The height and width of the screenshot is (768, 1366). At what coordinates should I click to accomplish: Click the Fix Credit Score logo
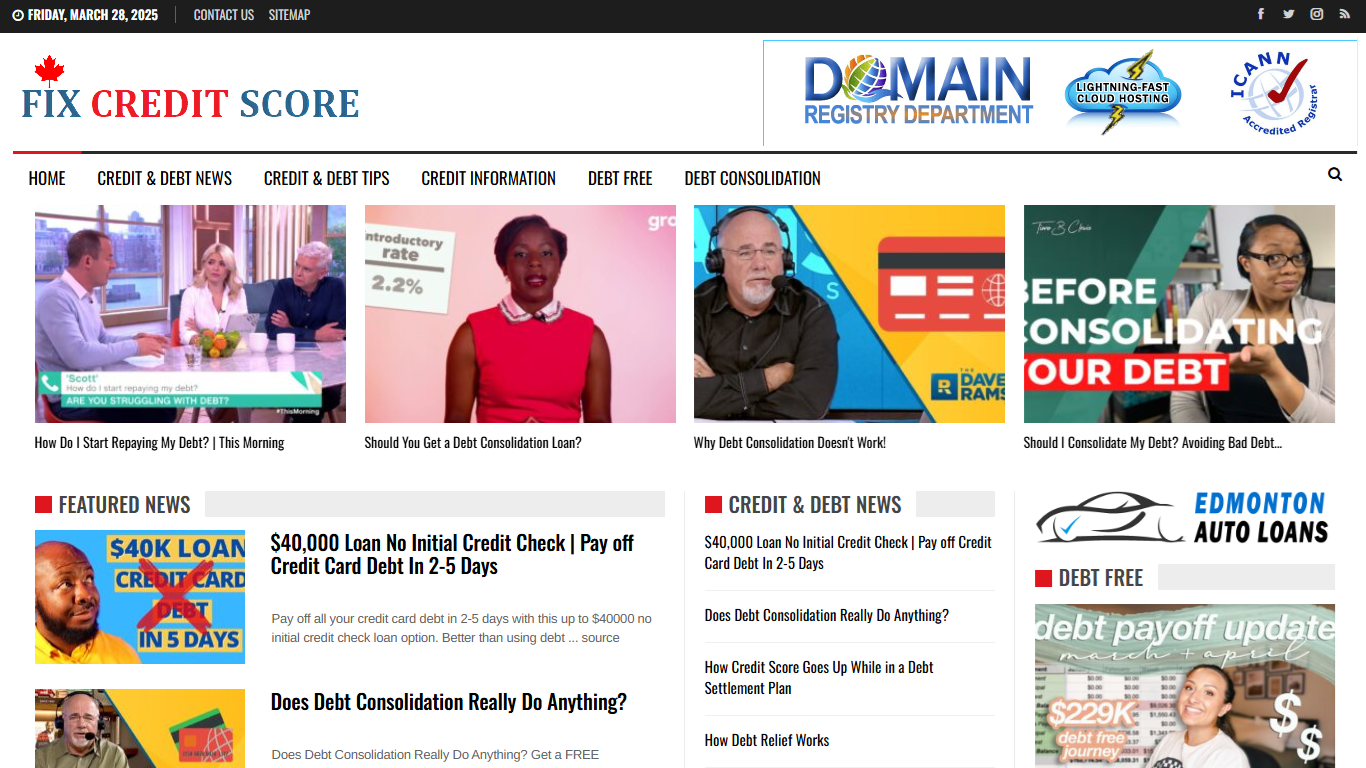coord(190,90)
